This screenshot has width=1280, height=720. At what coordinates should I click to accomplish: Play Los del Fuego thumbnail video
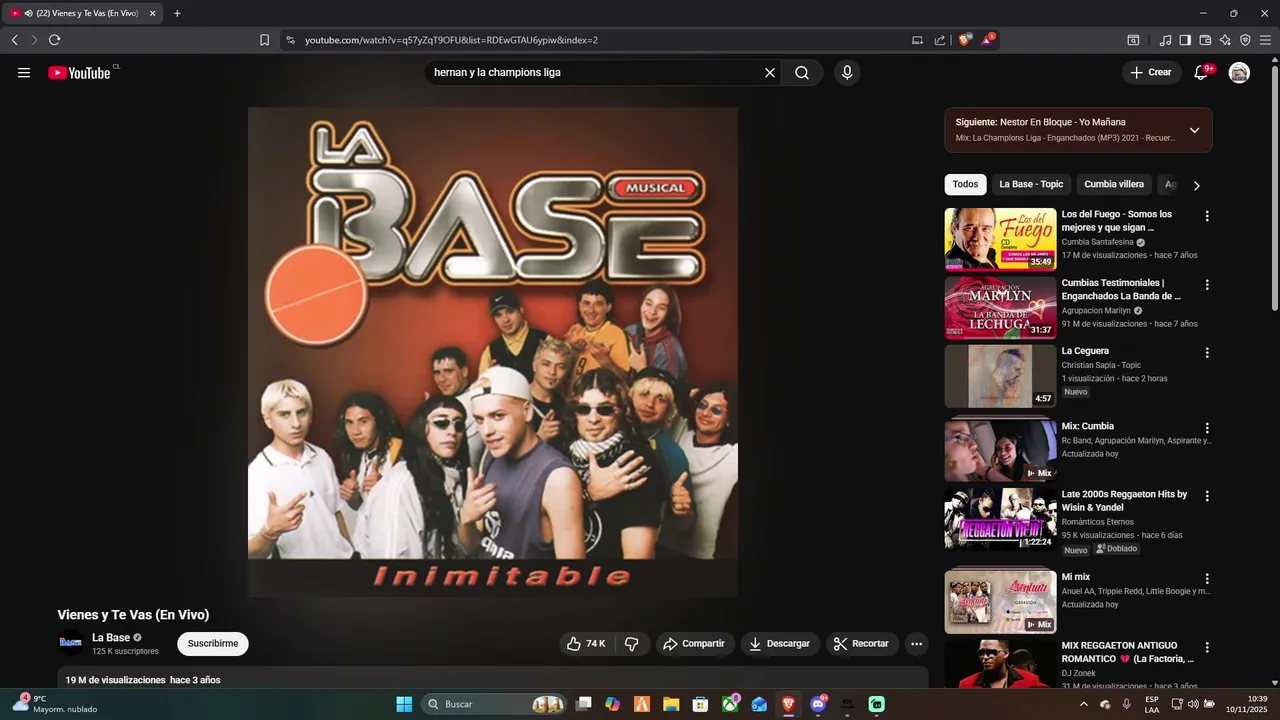coord(1000,239)
